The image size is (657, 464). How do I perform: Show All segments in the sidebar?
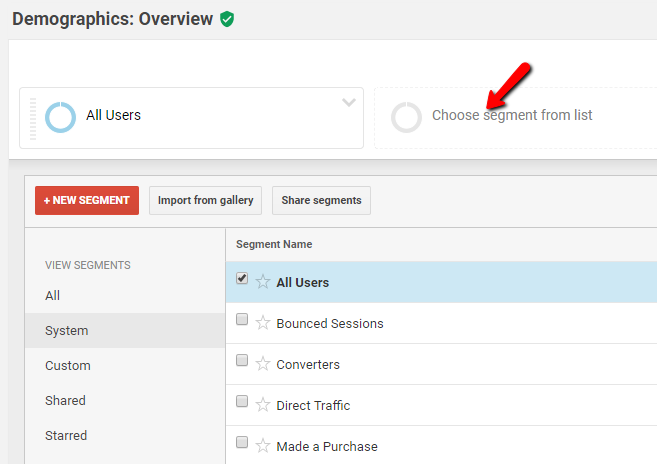click(53, 296)
